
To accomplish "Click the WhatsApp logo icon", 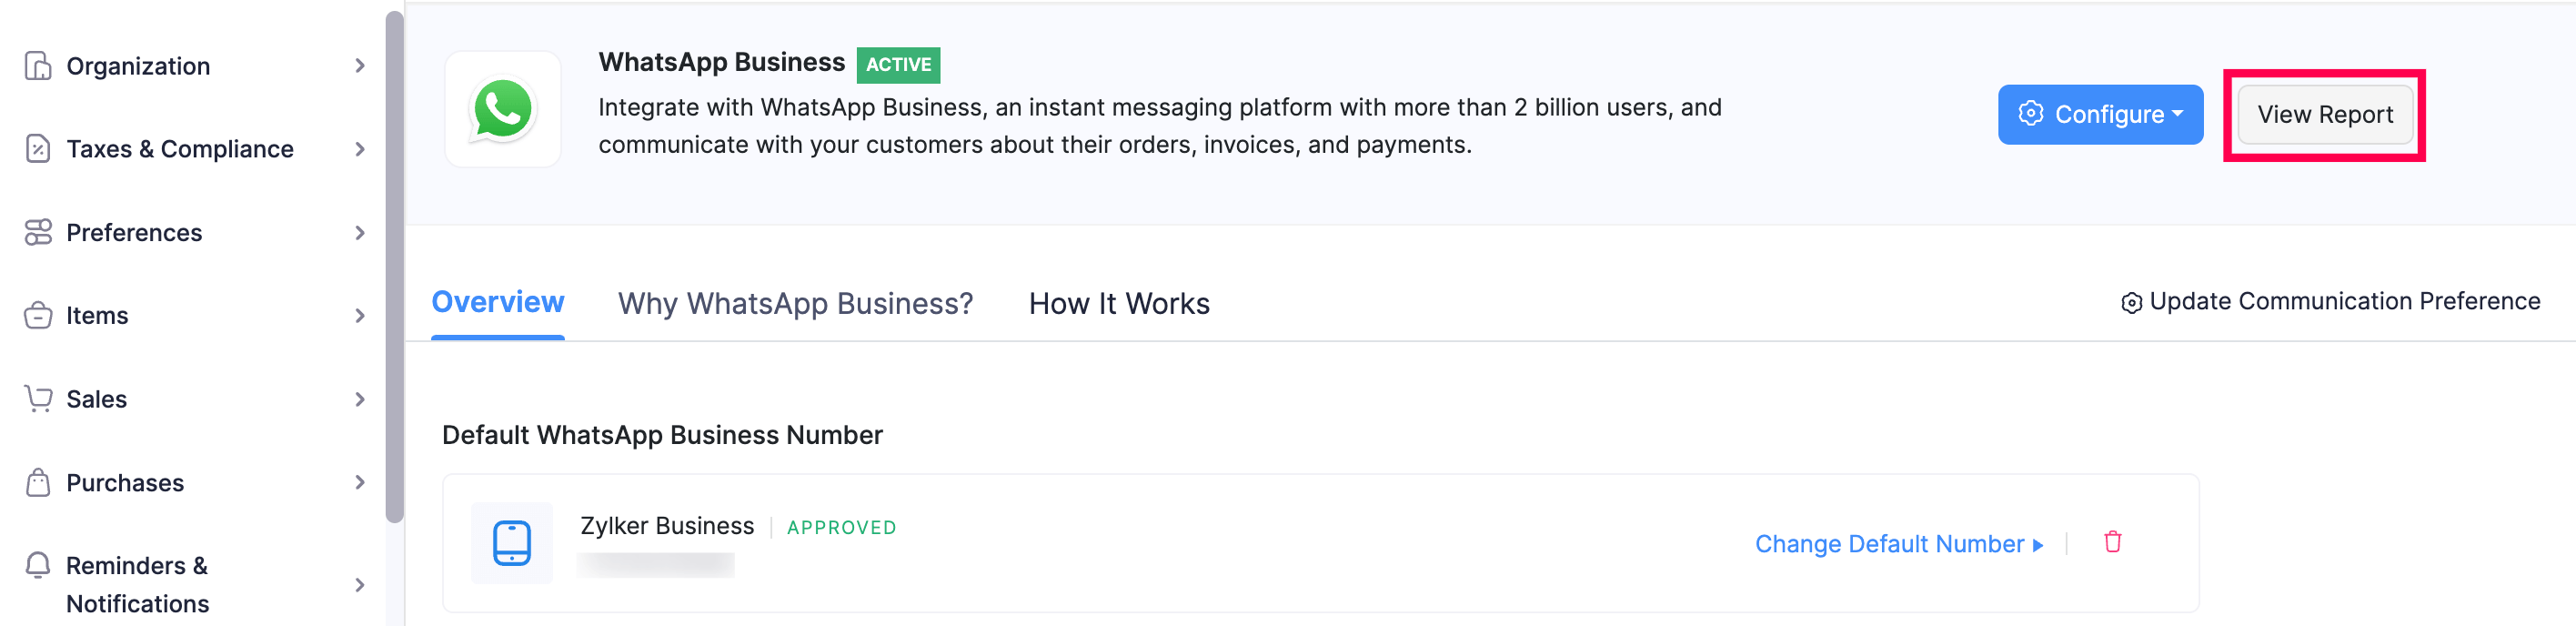I will pyautogui.click(x=503, y=109).
